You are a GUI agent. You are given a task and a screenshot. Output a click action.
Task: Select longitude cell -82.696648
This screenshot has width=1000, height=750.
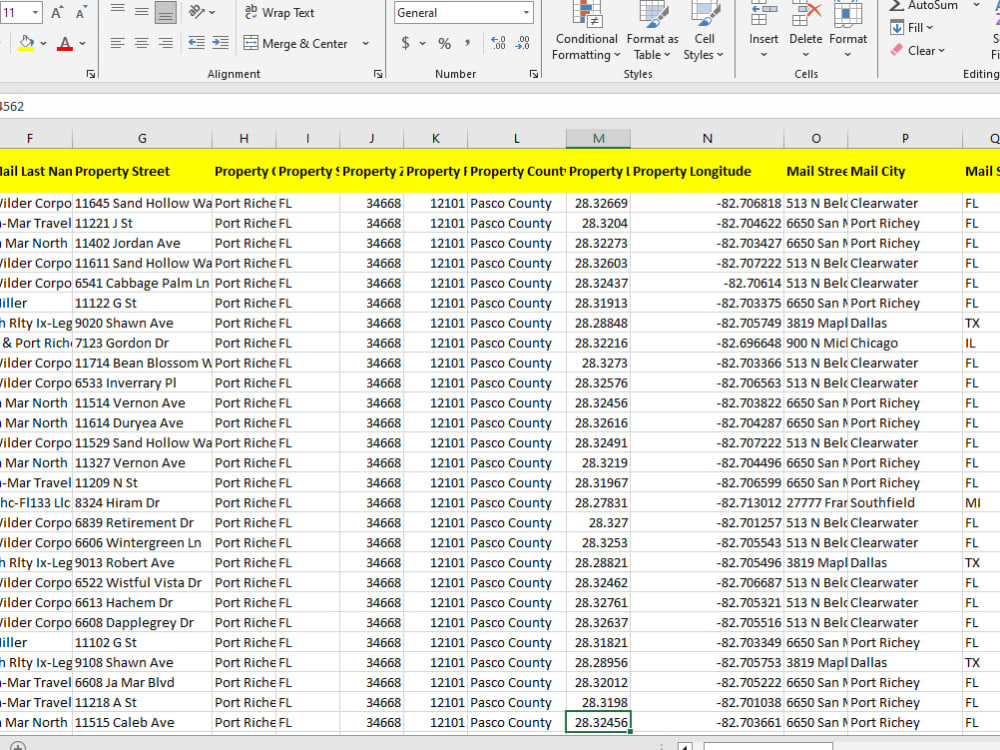tap(707, 343)
